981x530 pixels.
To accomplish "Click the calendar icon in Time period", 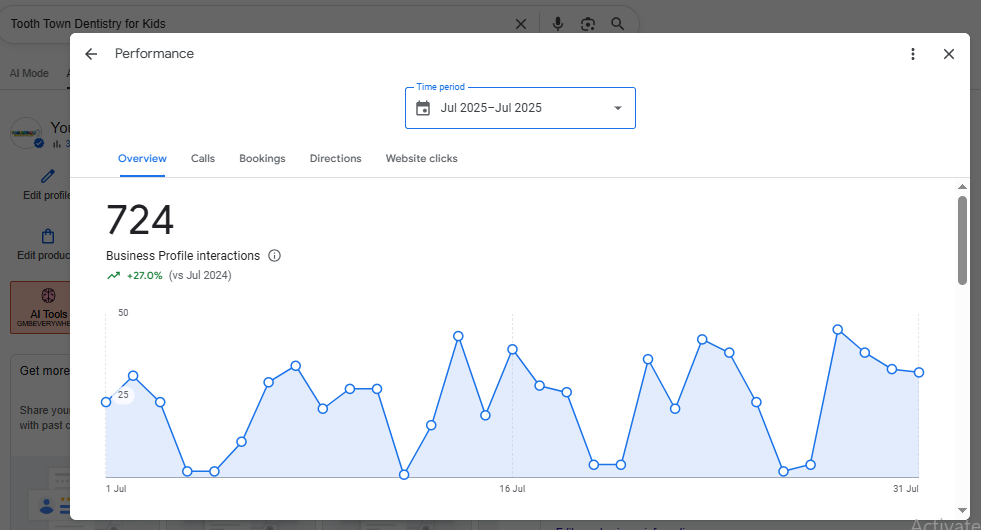I will pos(423,108).
